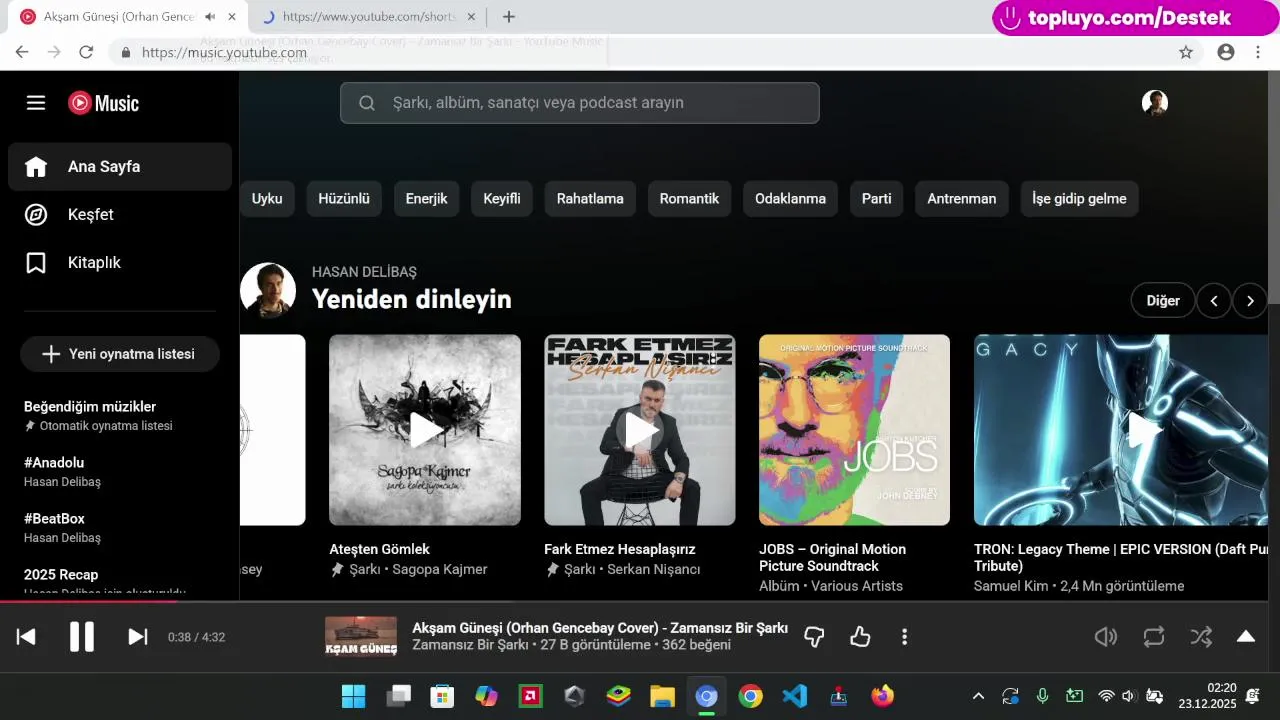Open Hasan Delibaş profile picture
This screenshot has height=720, width=1280.
click(x=268, y=291)
